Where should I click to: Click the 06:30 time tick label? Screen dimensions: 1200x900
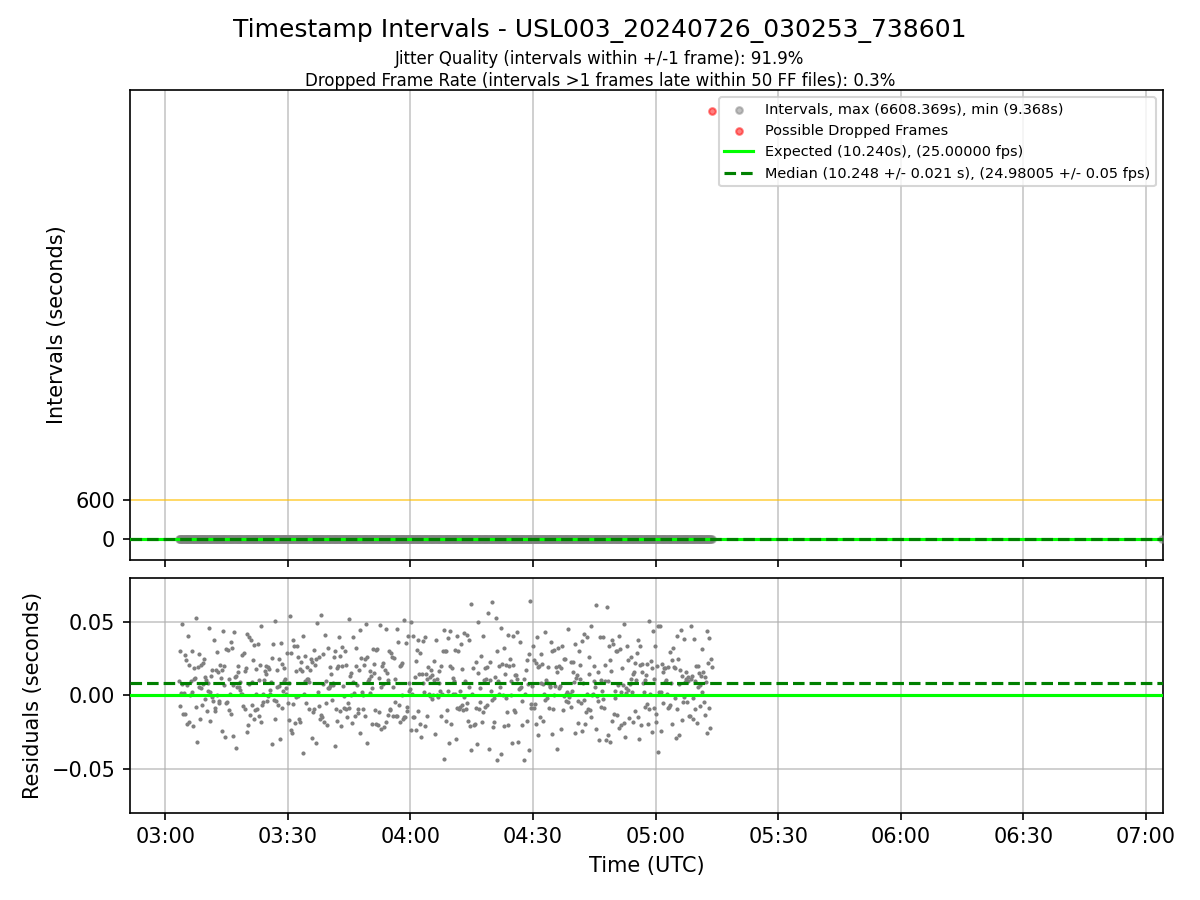coord(1023,835)
